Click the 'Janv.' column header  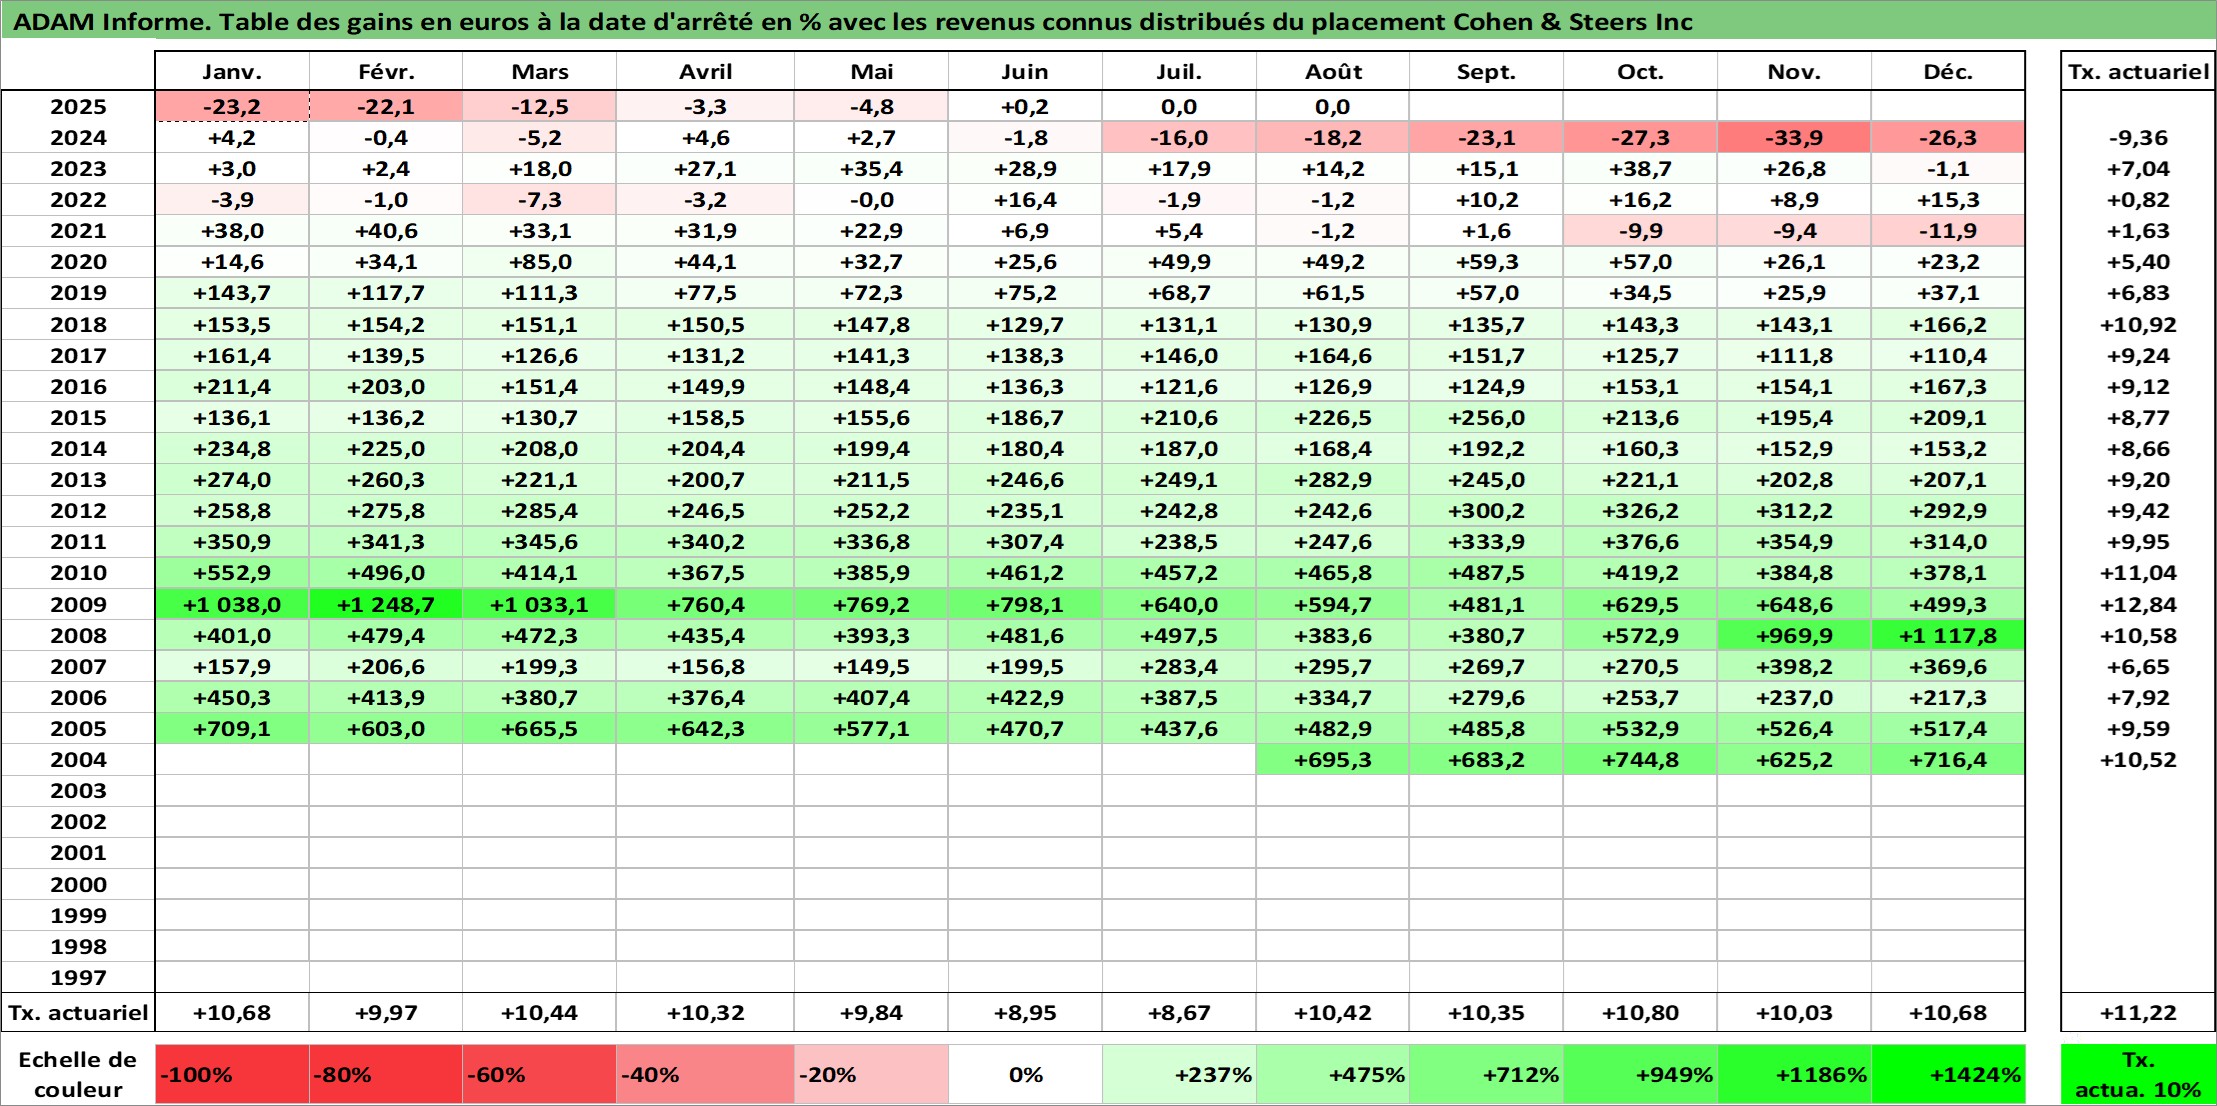coord(232,71)
